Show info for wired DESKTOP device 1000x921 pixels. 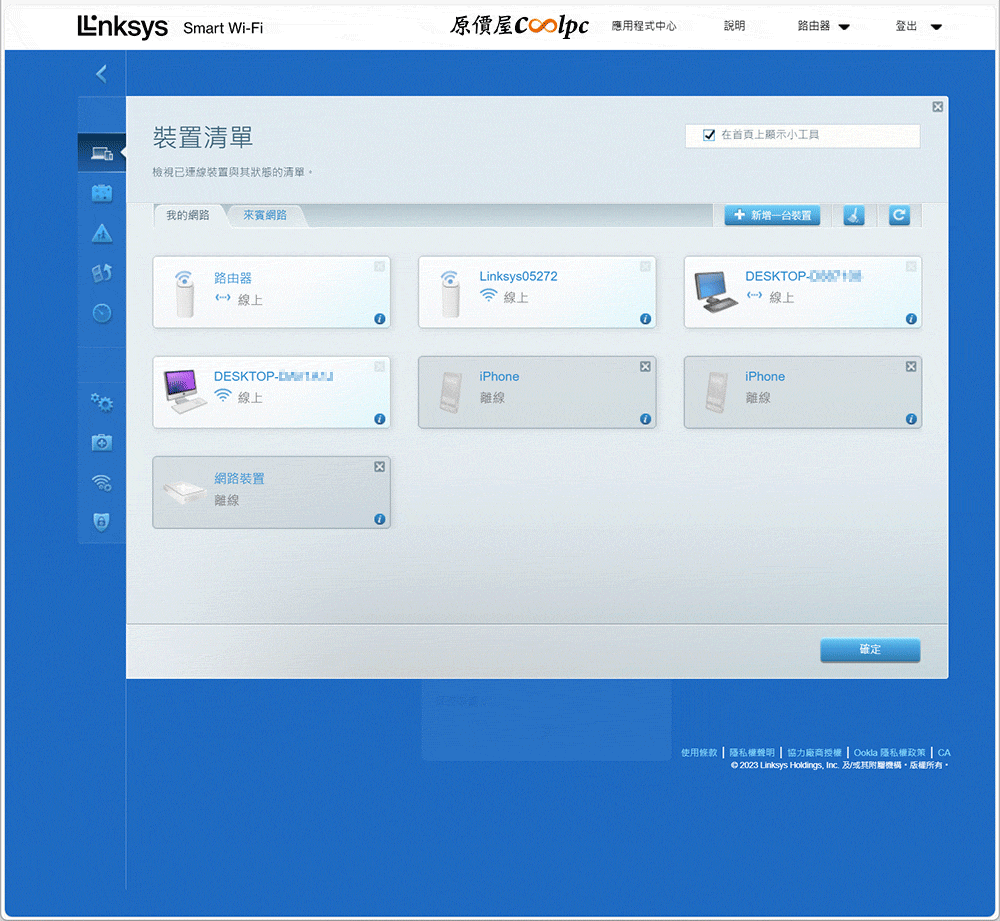pos(911,319)
